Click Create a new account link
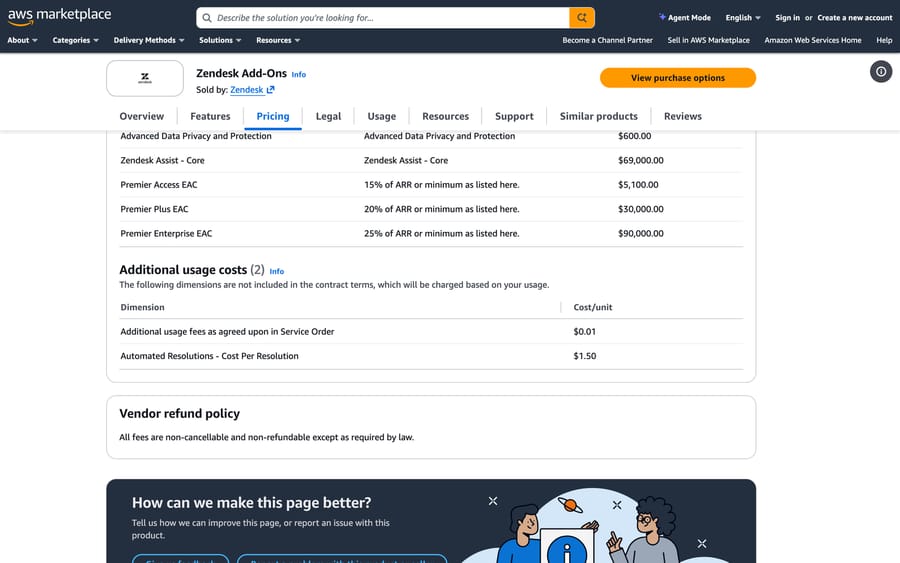Image resolution: width=900 pixels, height=563 pixels. point(855,18)
